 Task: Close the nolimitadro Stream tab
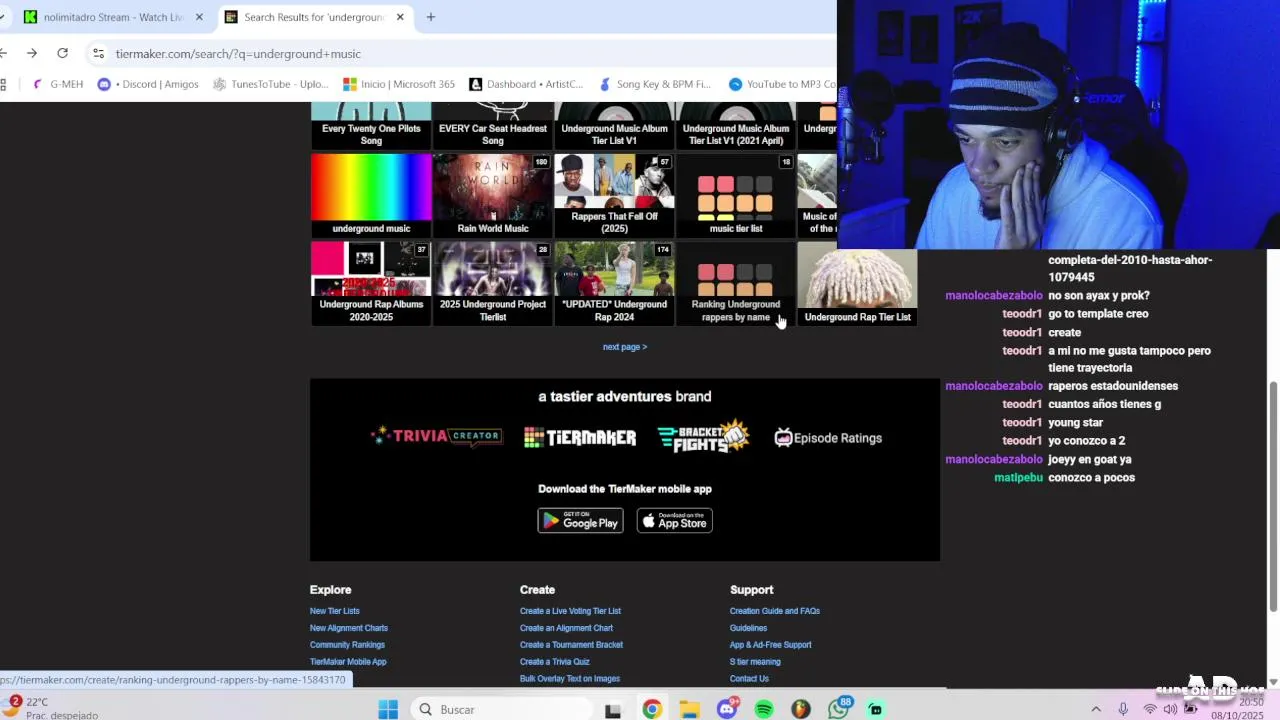(199, 17)
